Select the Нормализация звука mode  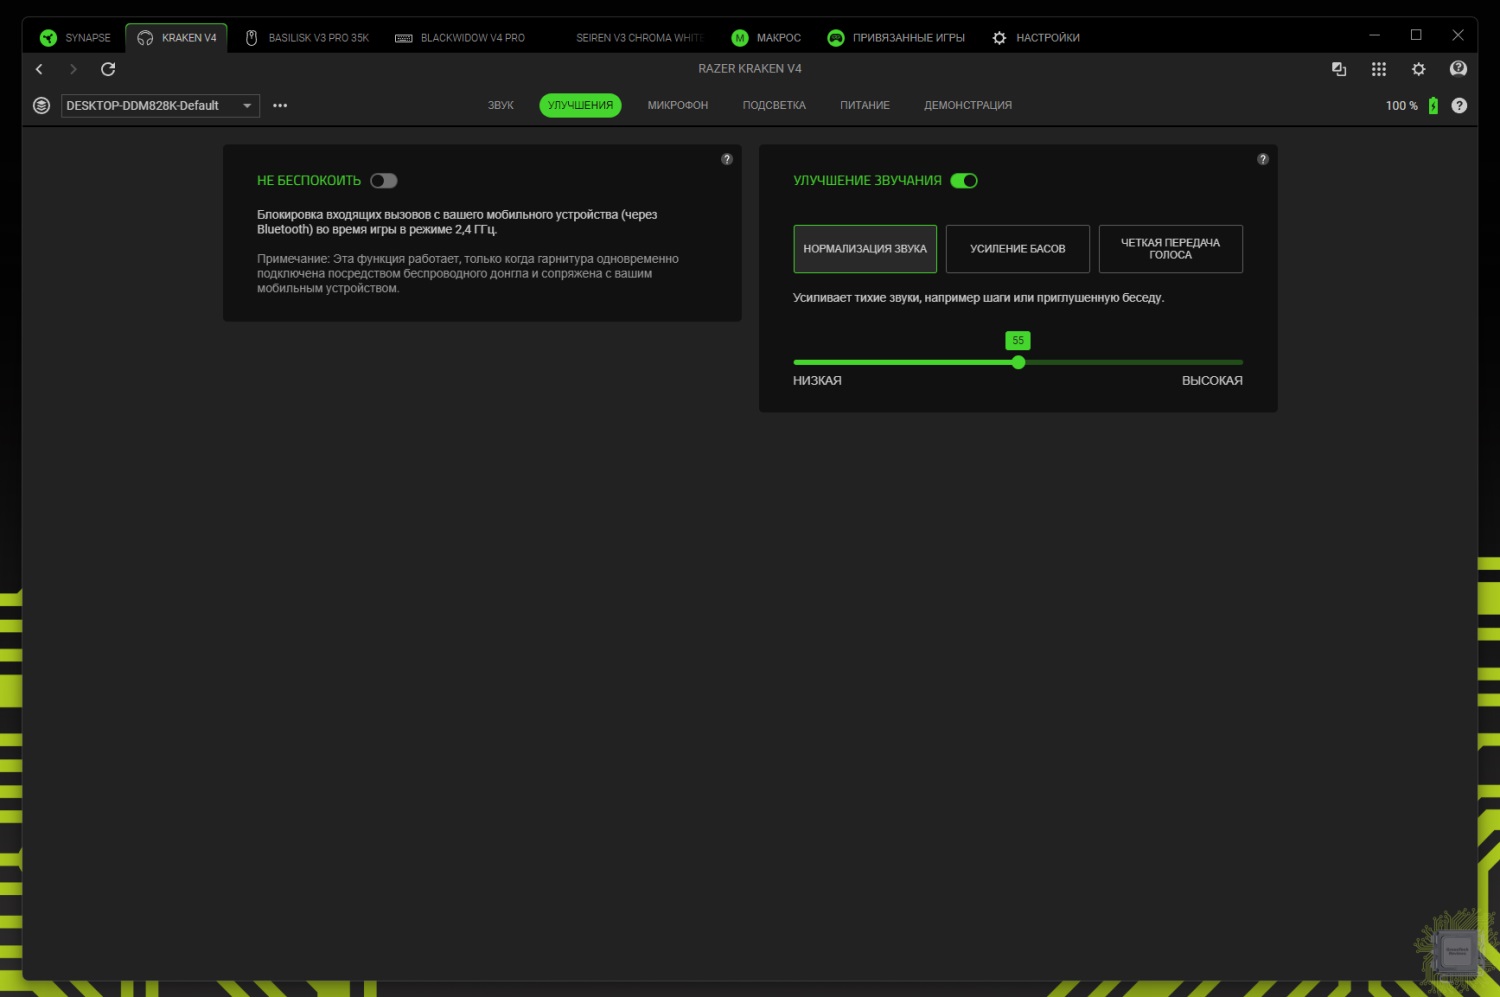point(865,249)
